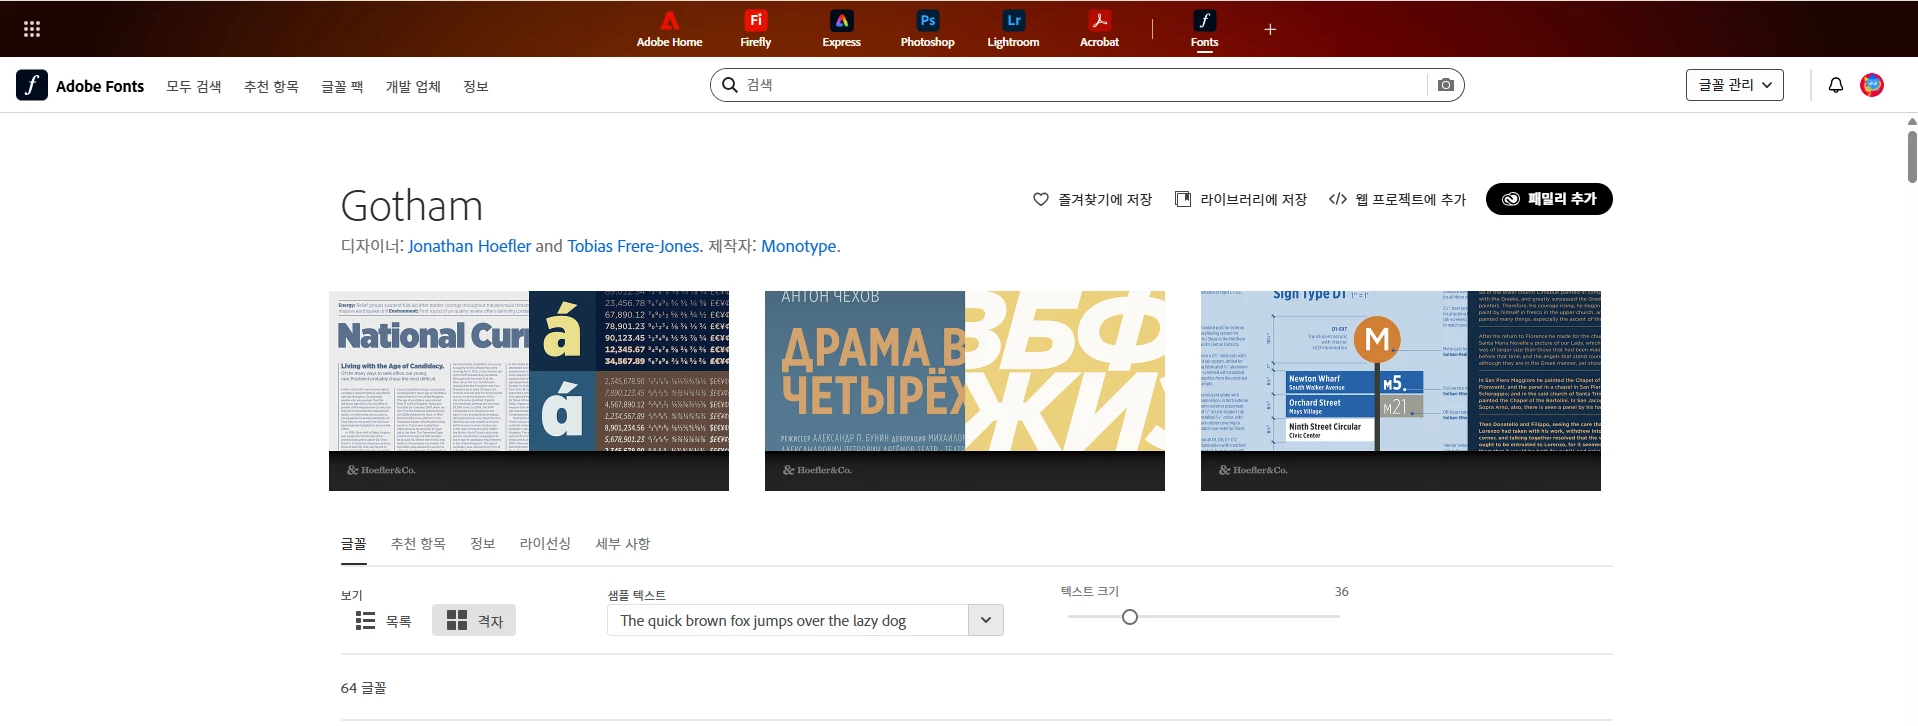
Task: Open Lightroom app icon
Action: point(1013,29)
